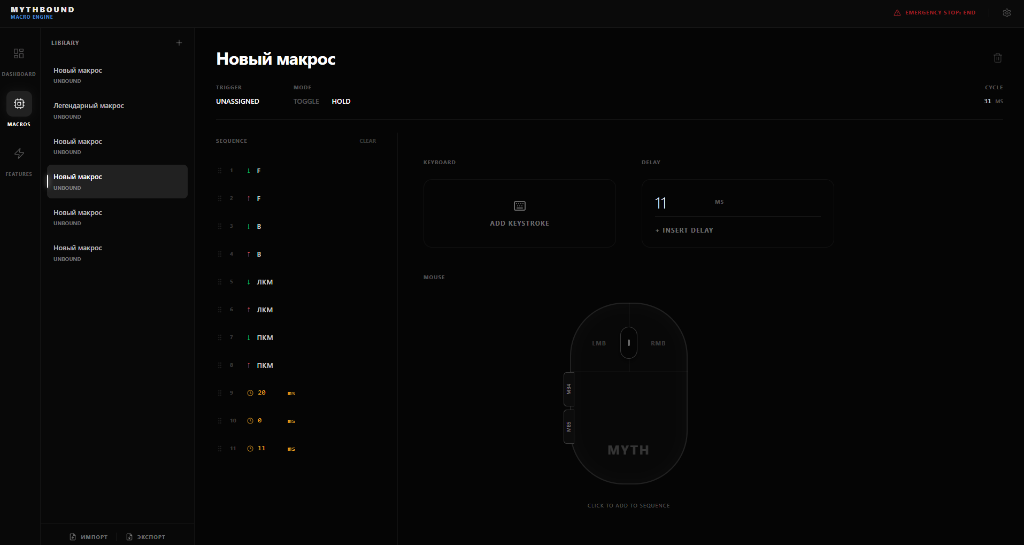Click the clock icon of step 11

tap(250, 448)
